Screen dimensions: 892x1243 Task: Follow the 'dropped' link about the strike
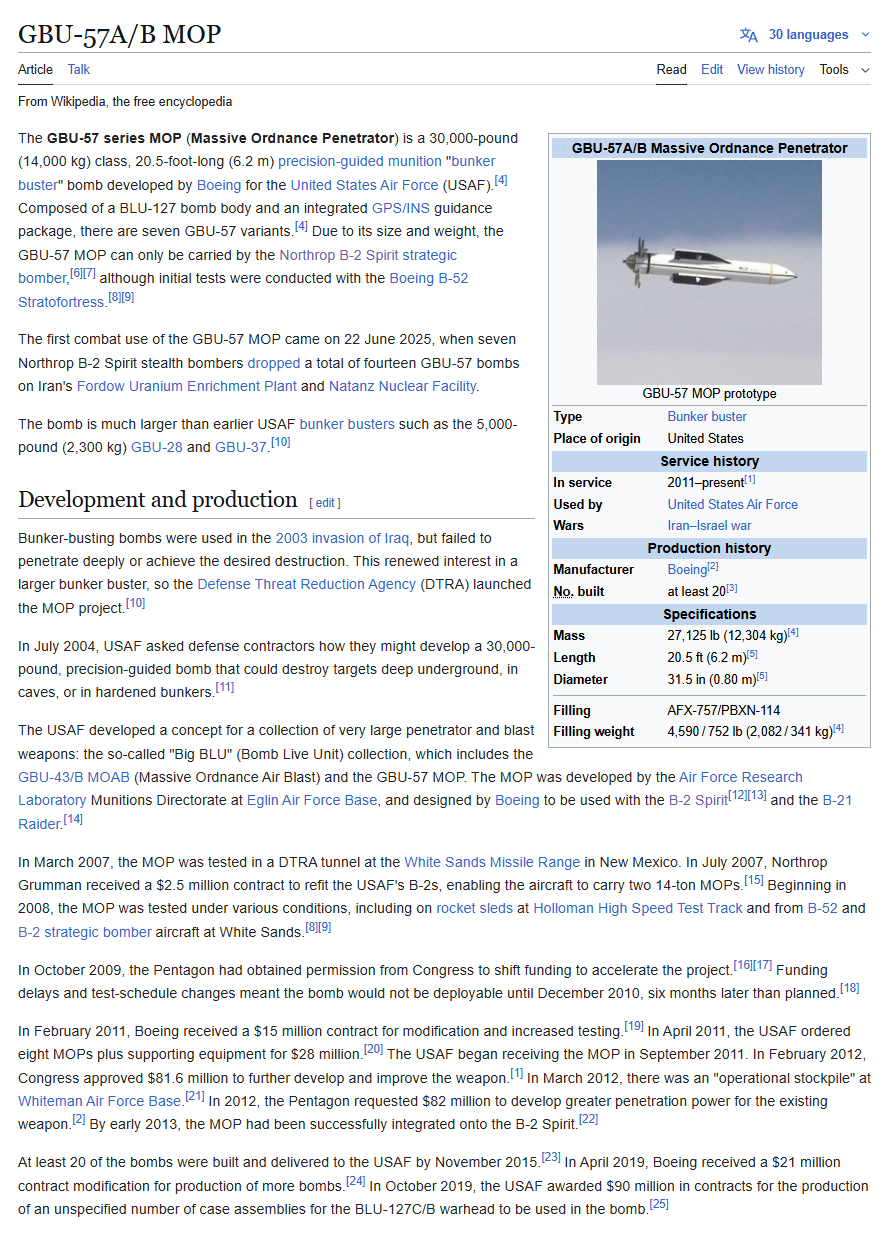coord(274,363)
